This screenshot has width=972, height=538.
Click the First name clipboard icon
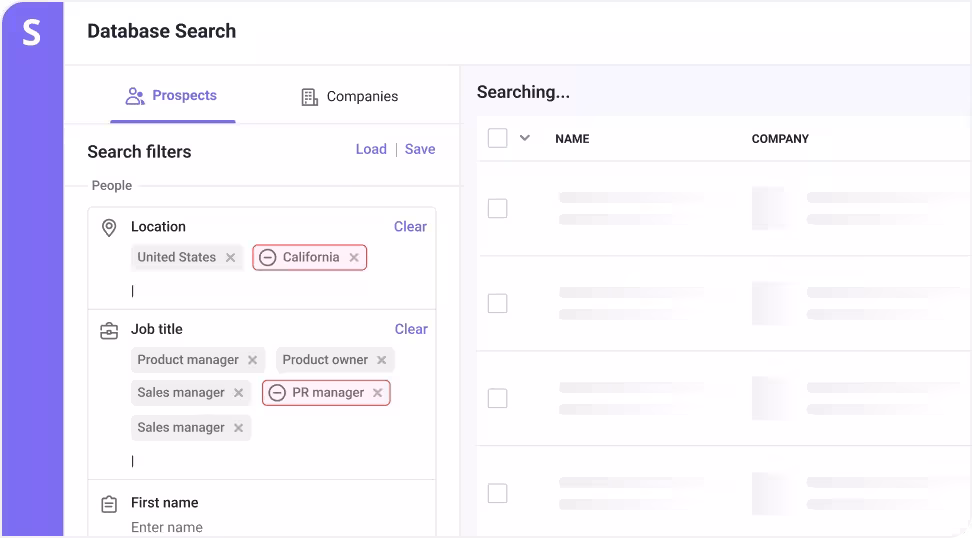(109, 504)
